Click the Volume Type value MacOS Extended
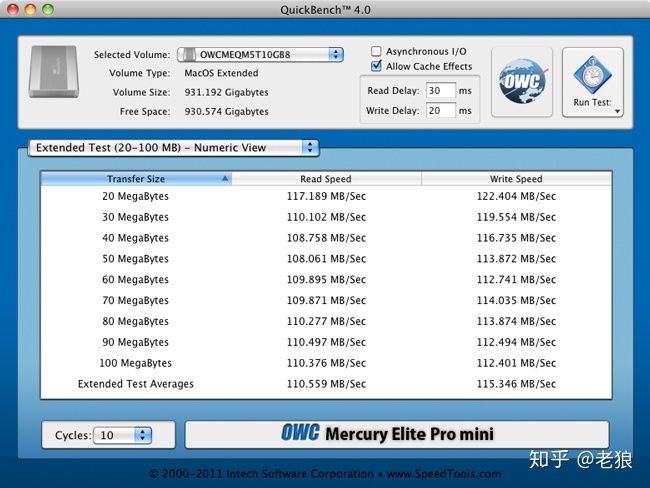This screenshot has height=488, width=650. 221,73
